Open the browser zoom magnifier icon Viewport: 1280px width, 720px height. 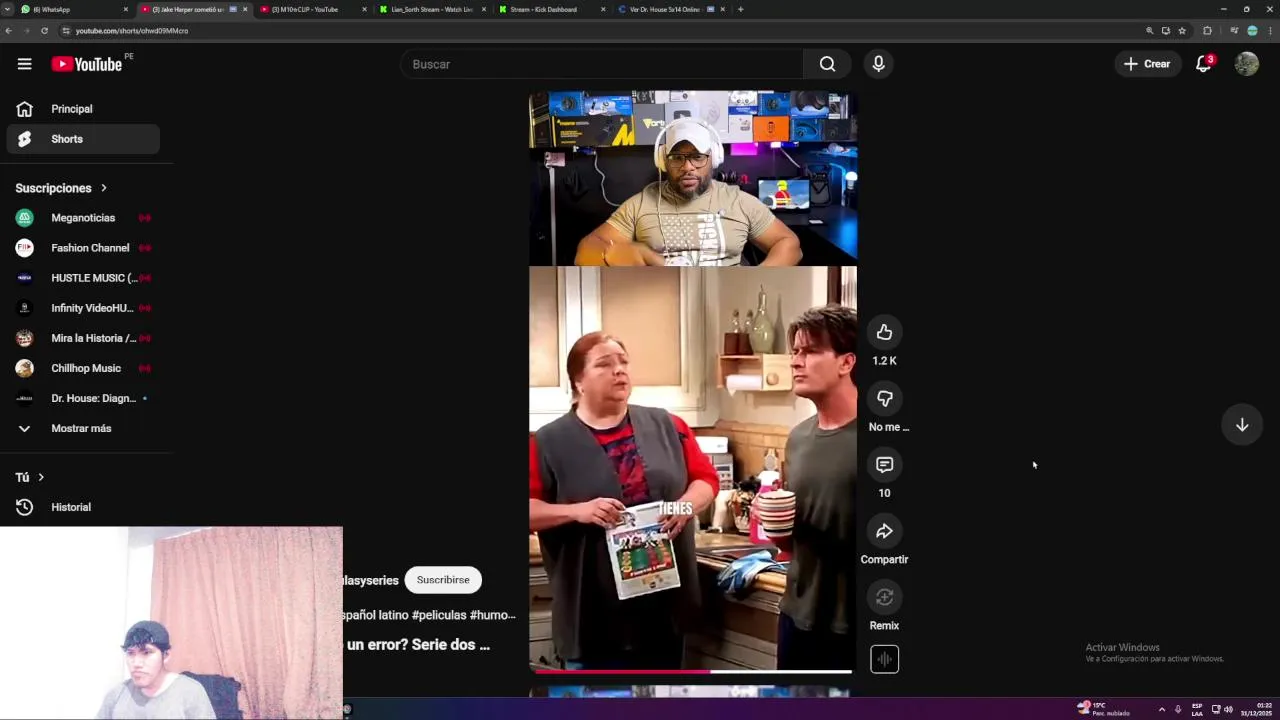click(1150, 31)
